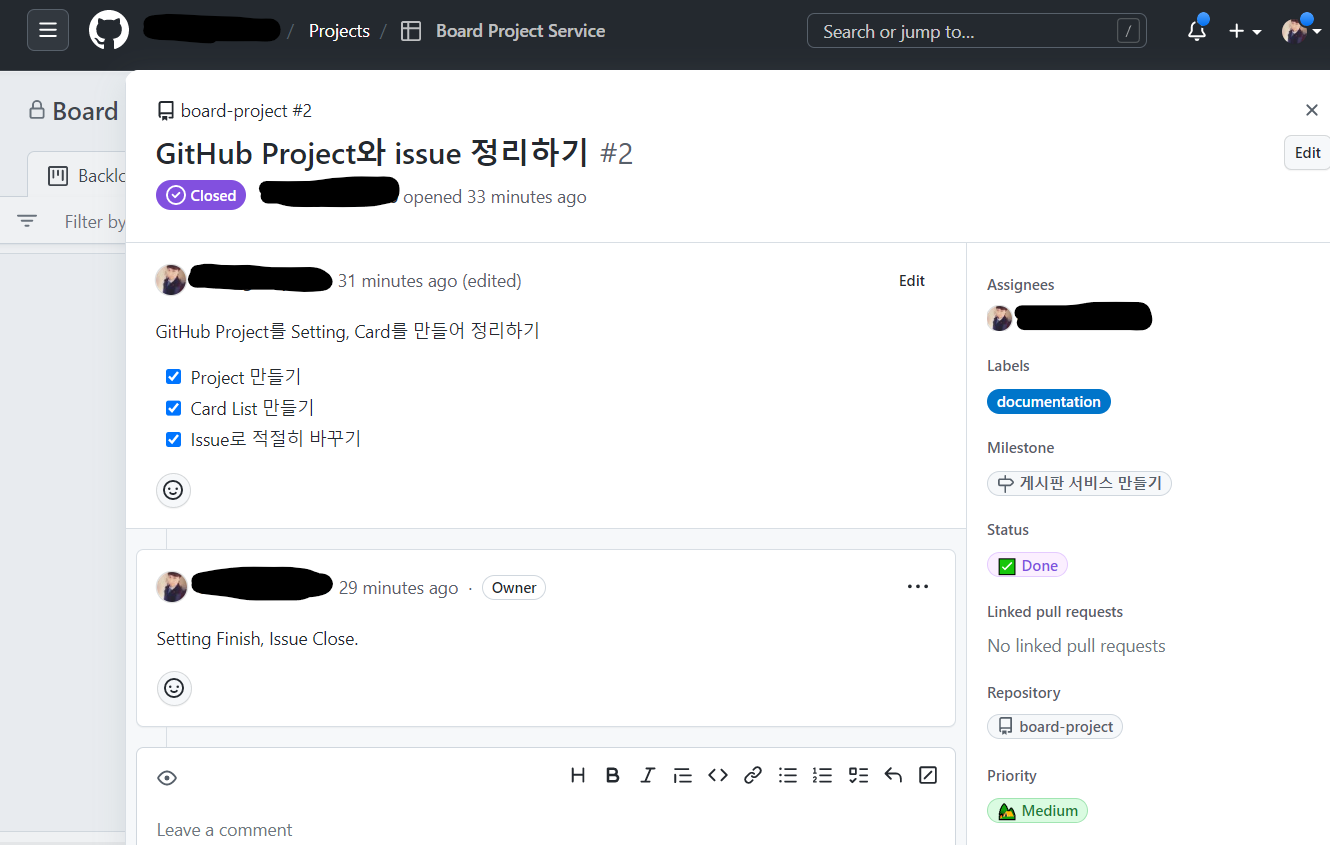Insert code formatting in comment
Screen dimensions: 1330x845
(718, 775)
